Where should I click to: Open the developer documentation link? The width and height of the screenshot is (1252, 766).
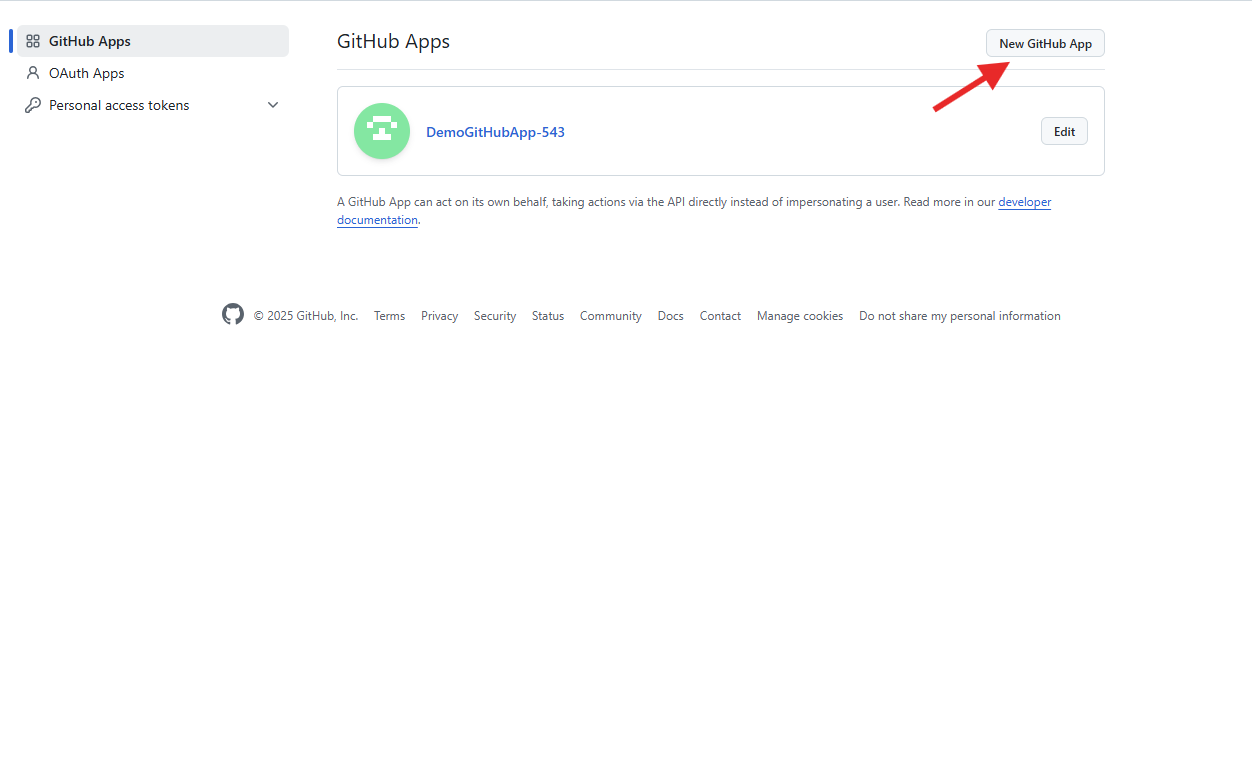(x=1024, y=201)
